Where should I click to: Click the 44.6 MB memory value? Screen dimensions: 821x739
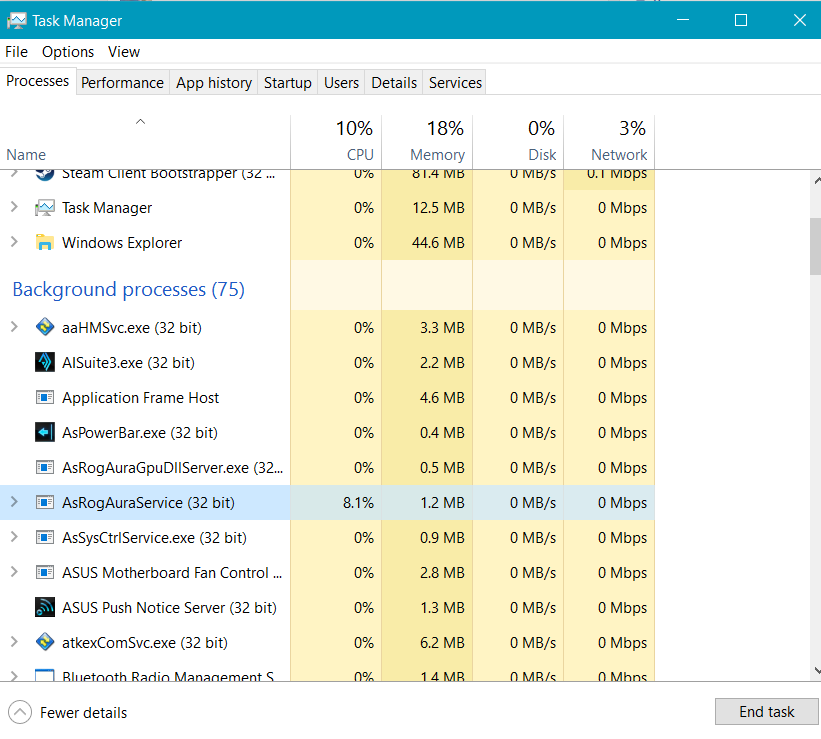point(438,243)
